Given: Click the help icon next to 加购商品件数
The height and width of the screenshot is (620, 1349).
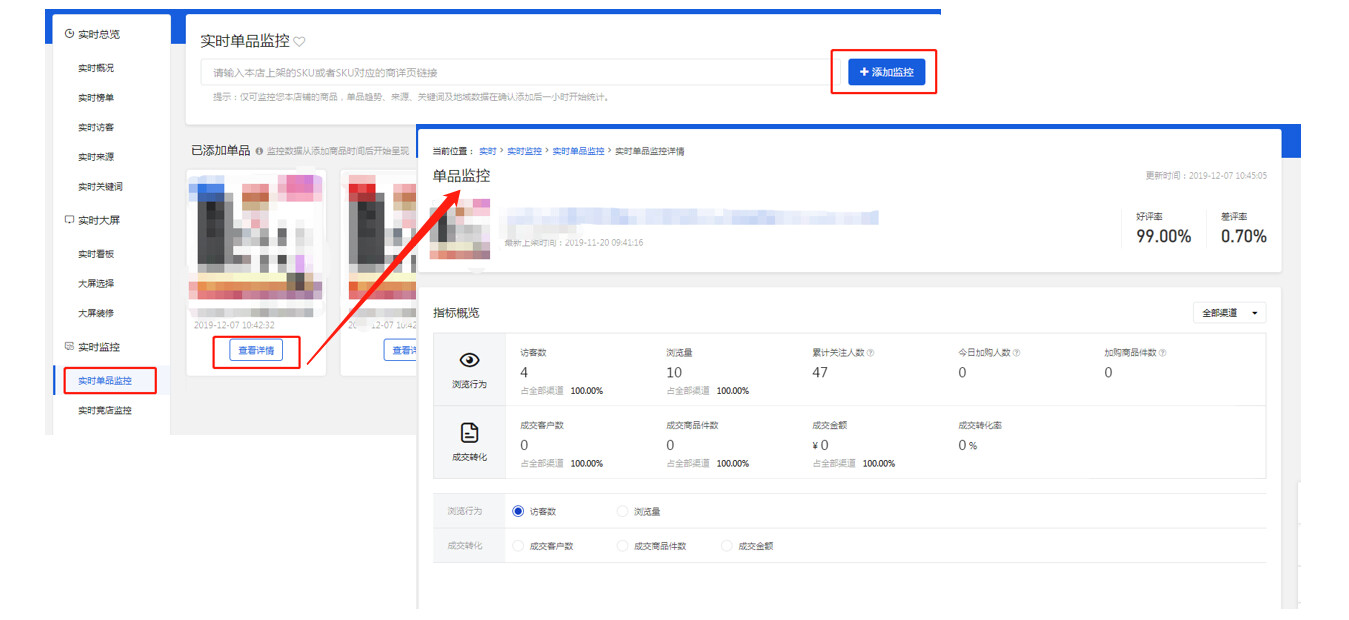Looking at the screenshot, I should 1162,353.
